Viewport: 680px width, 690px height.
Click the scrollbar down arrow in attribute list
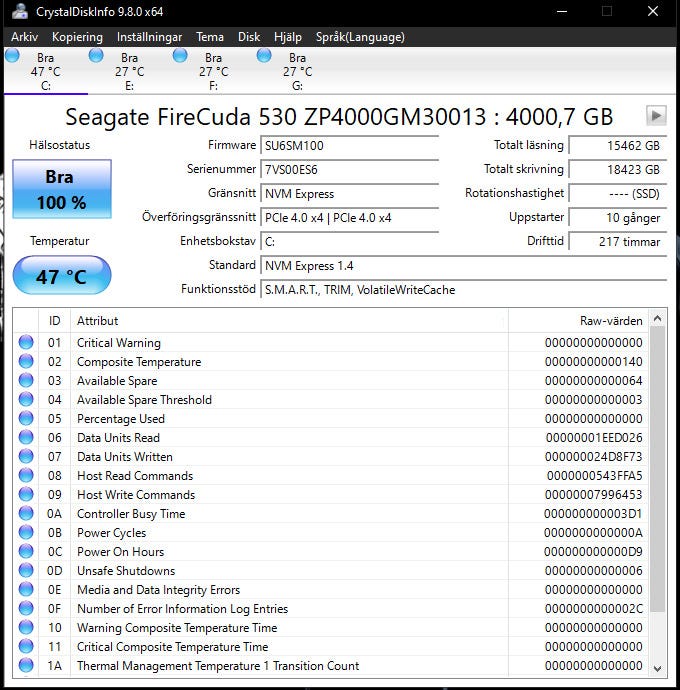(x=658, y=669)
